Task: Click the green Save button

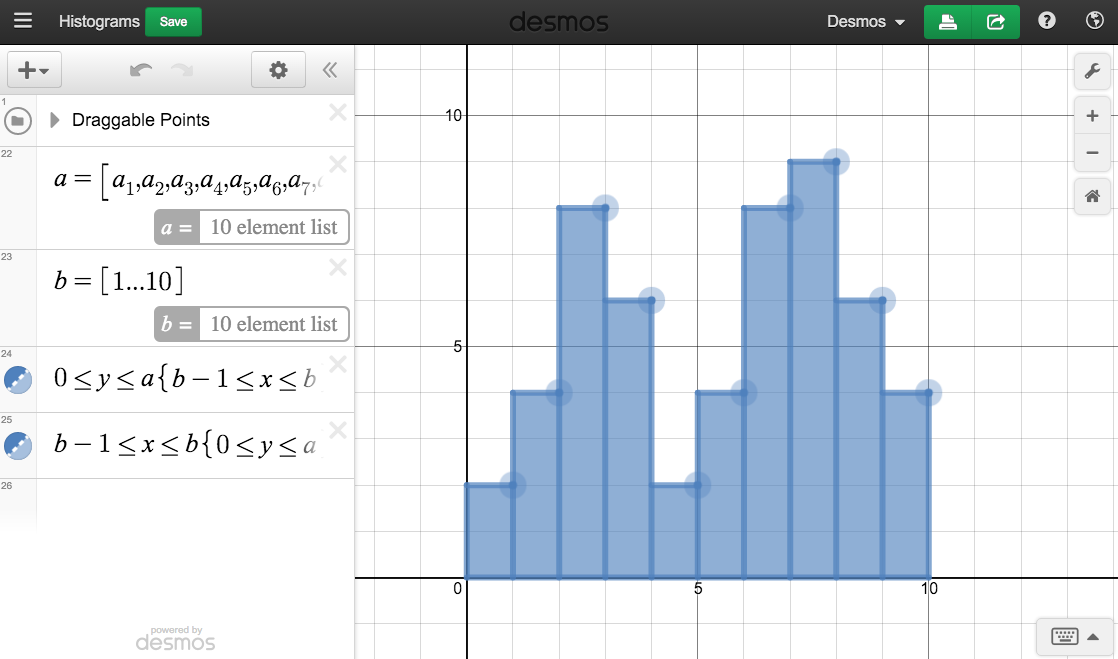Action: coord(173,22)
